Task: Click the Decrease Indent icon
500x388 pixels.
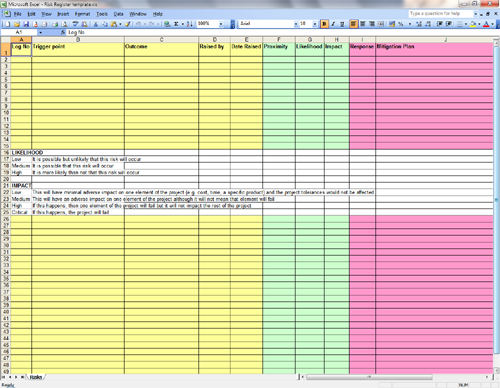Action: click(439, 24)
